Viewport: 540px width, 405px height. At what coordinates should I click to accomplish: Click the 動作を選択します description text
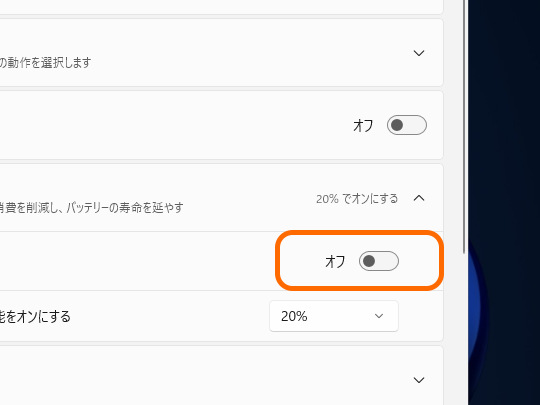coord(45,63)
